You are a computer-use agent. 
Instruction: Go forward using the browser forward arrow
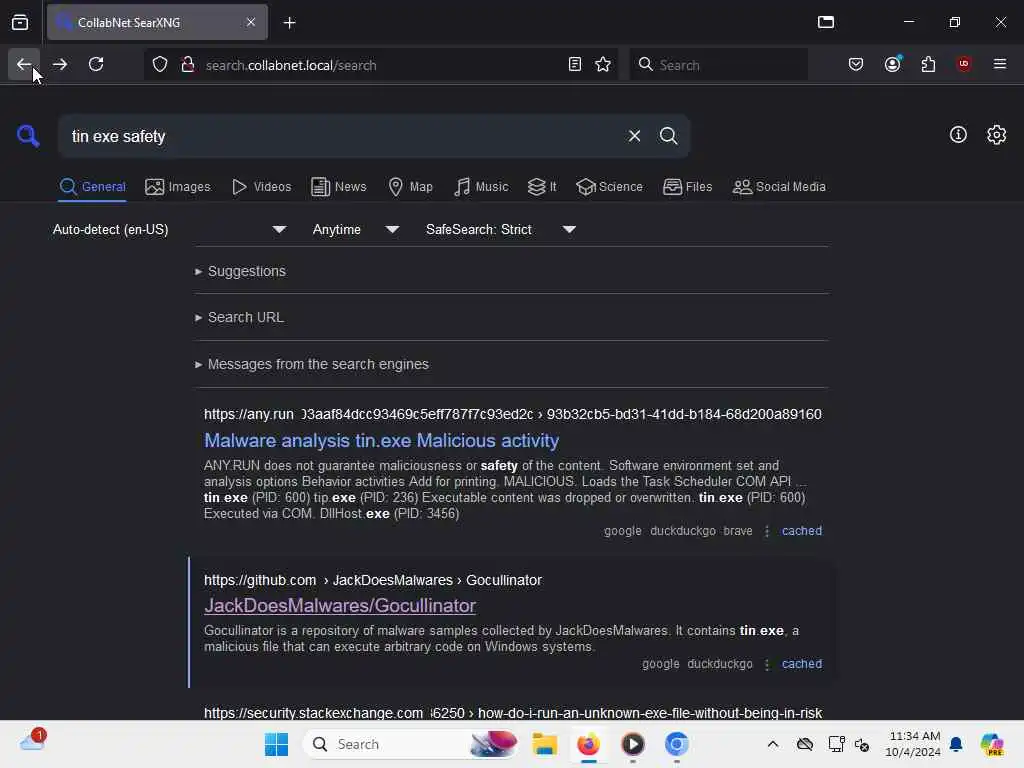tap(60, 65)
